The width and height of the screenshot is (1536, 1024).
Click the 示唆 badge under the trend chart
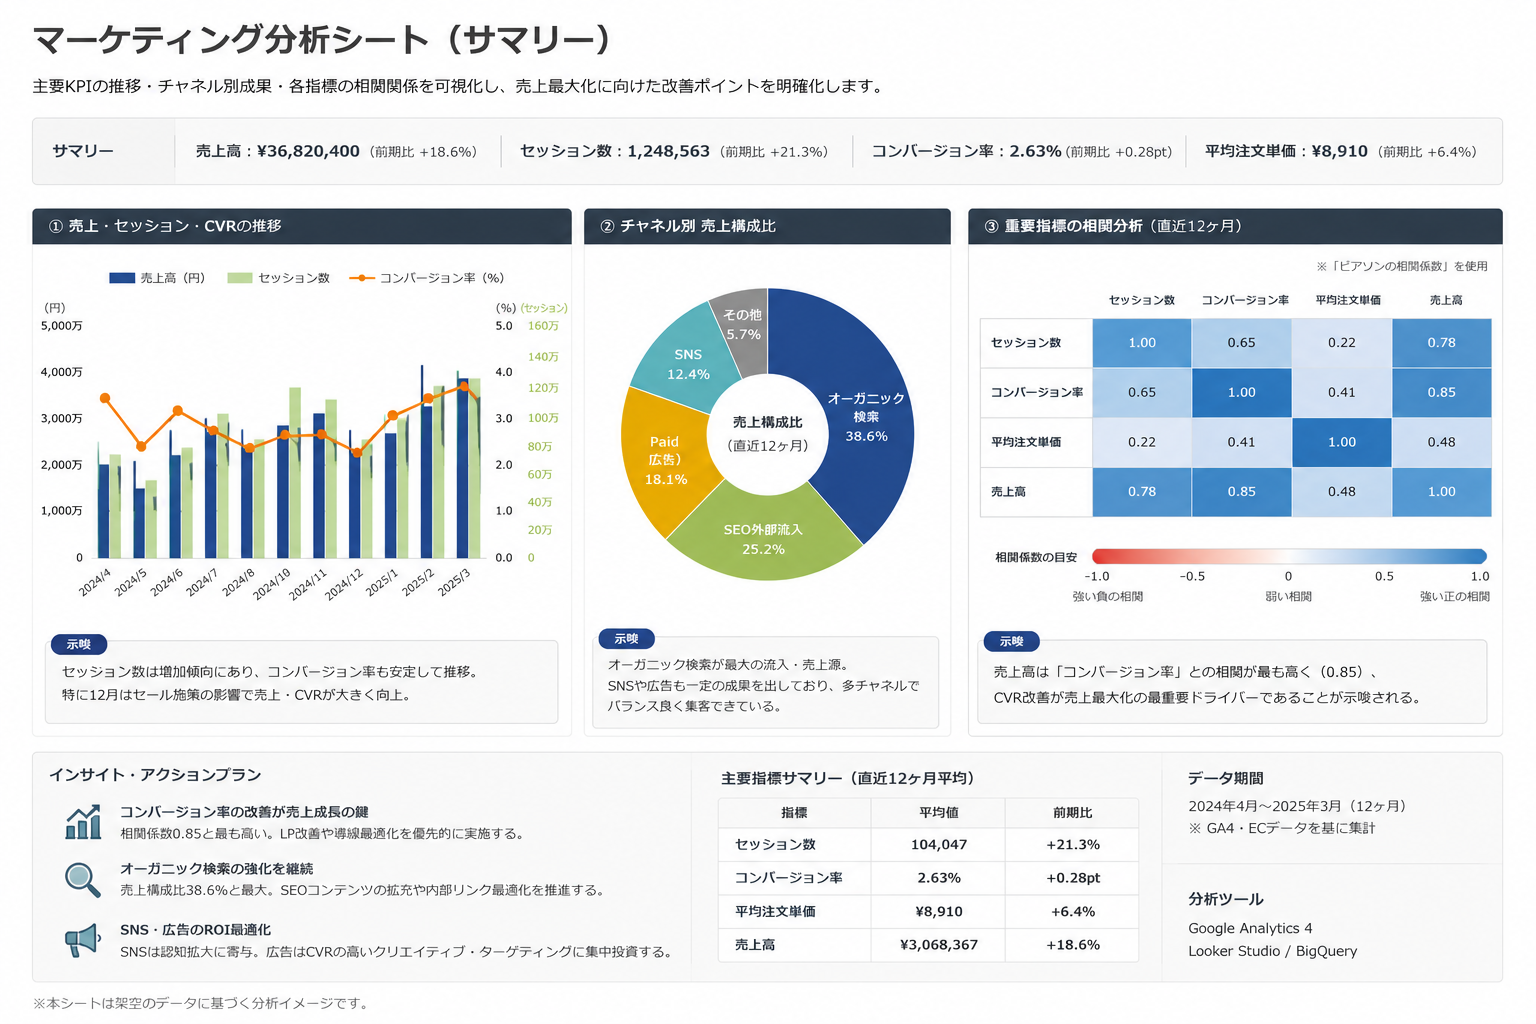pyautogui.click(x=79, y=644)
